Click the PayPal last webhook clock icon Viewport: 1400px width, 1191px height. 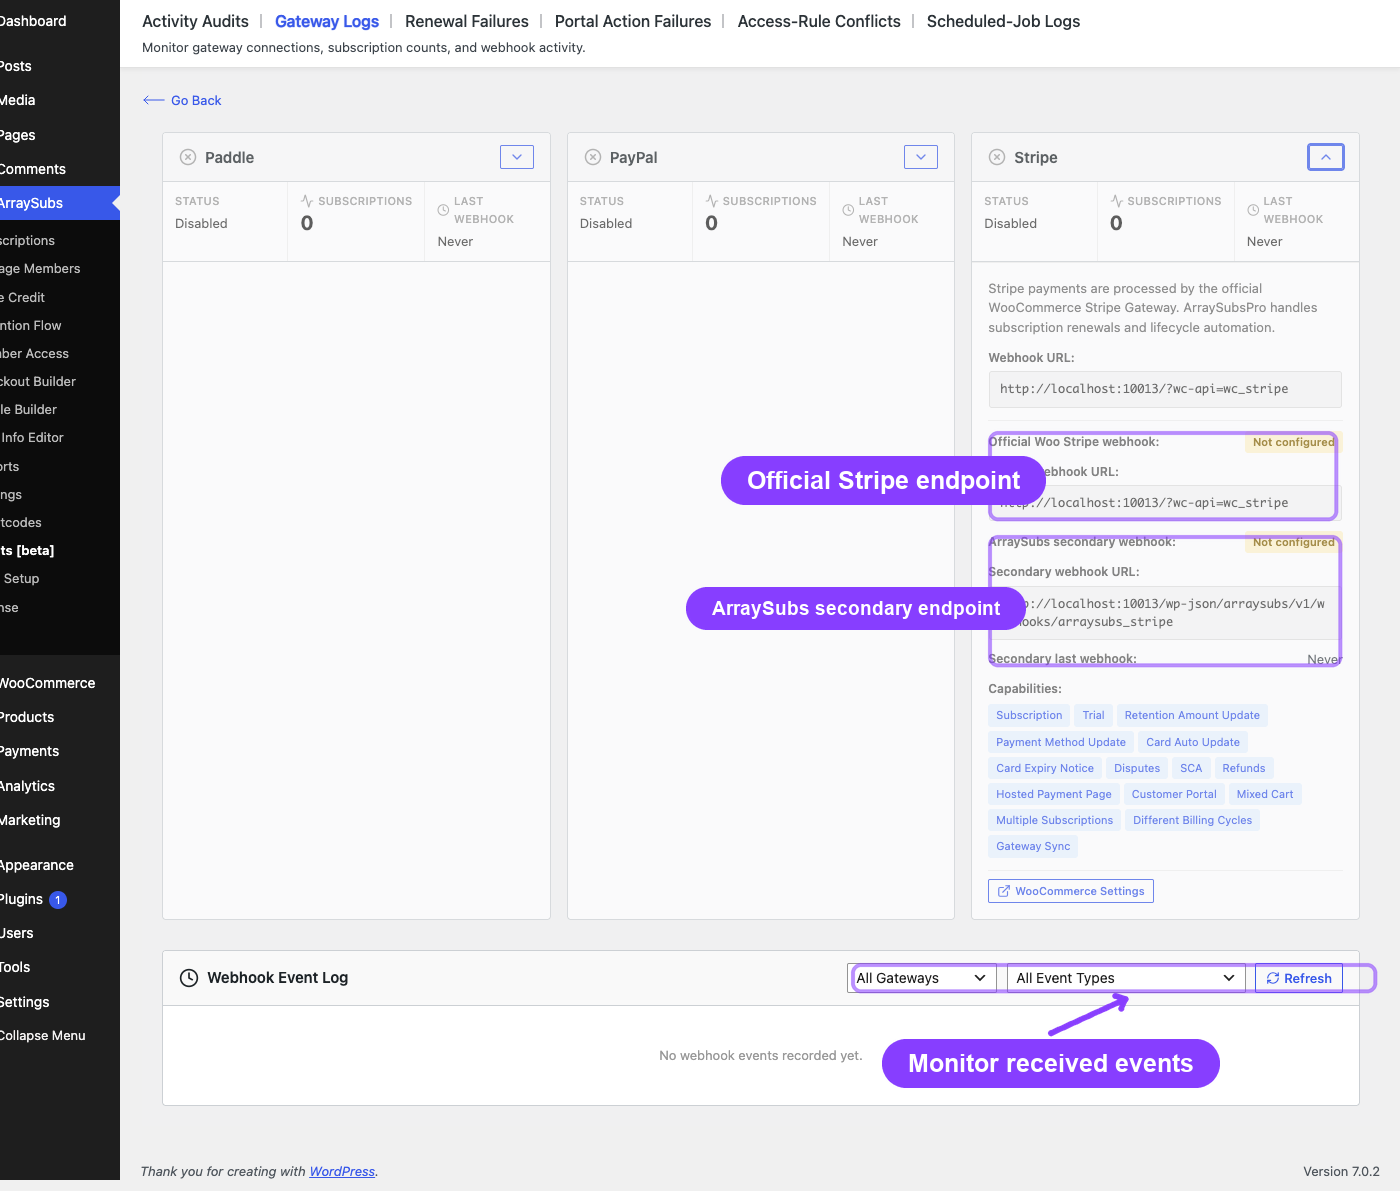(x=848, y=210)
